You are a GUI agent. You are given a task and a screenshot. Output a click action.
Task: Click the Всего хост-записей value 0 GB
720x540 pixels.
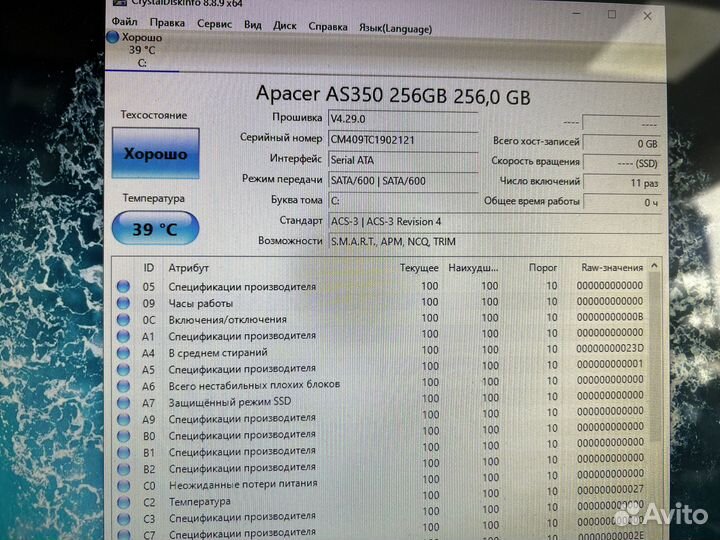click(x=622, y=143)
